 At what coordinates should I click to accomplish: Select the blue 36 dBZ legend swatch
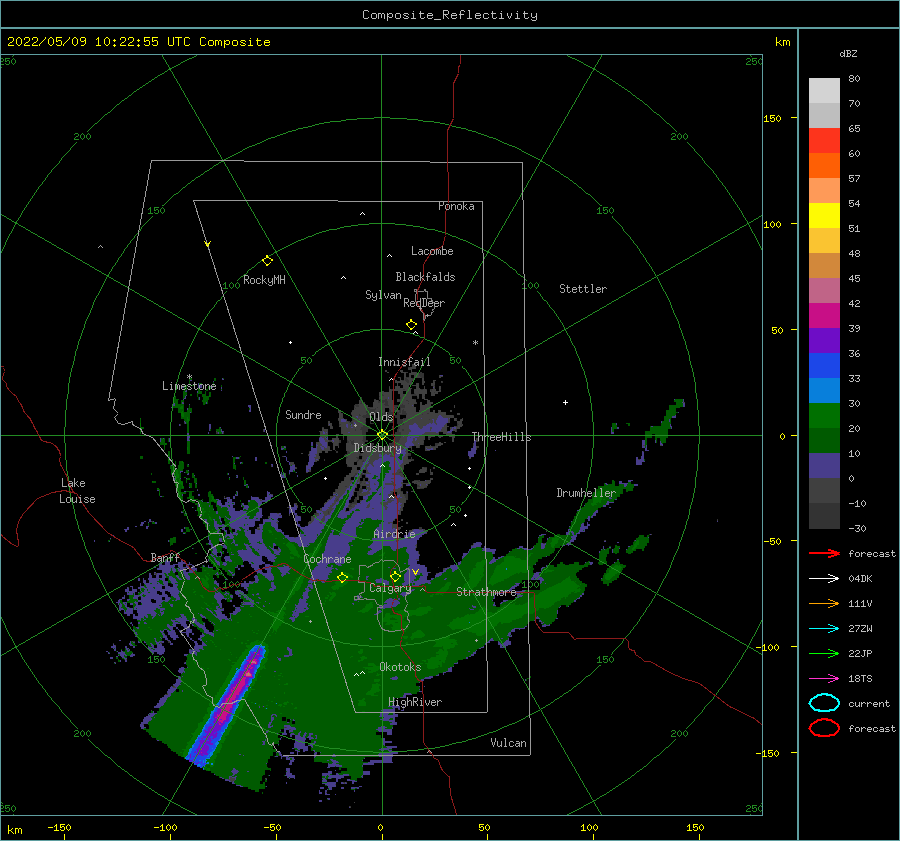click(824, 366)
